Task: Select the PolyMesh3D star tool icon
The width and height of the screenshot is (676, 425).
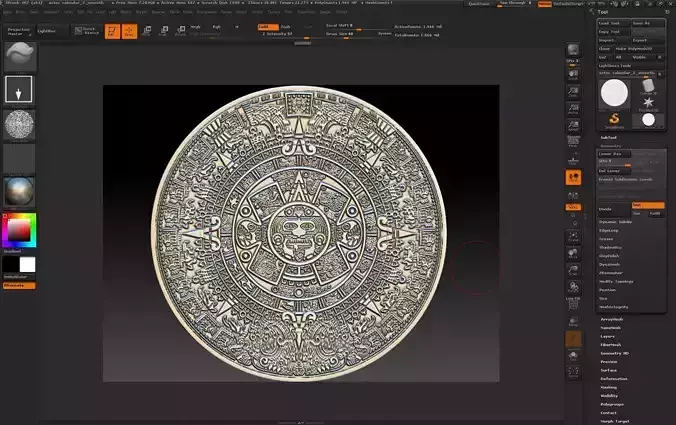Action: 648,103
